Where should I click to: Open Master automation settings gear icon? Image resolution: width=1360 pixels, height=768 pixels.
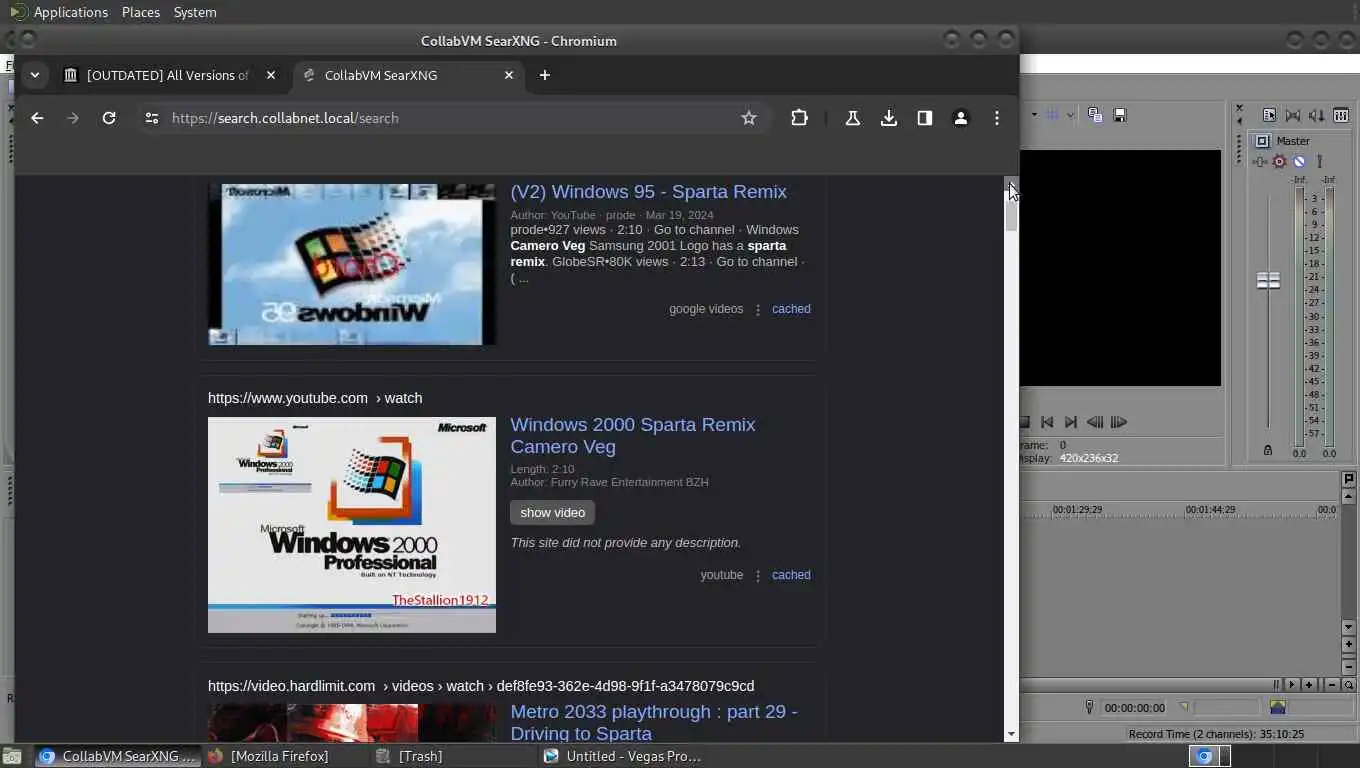pos(1279,161)
